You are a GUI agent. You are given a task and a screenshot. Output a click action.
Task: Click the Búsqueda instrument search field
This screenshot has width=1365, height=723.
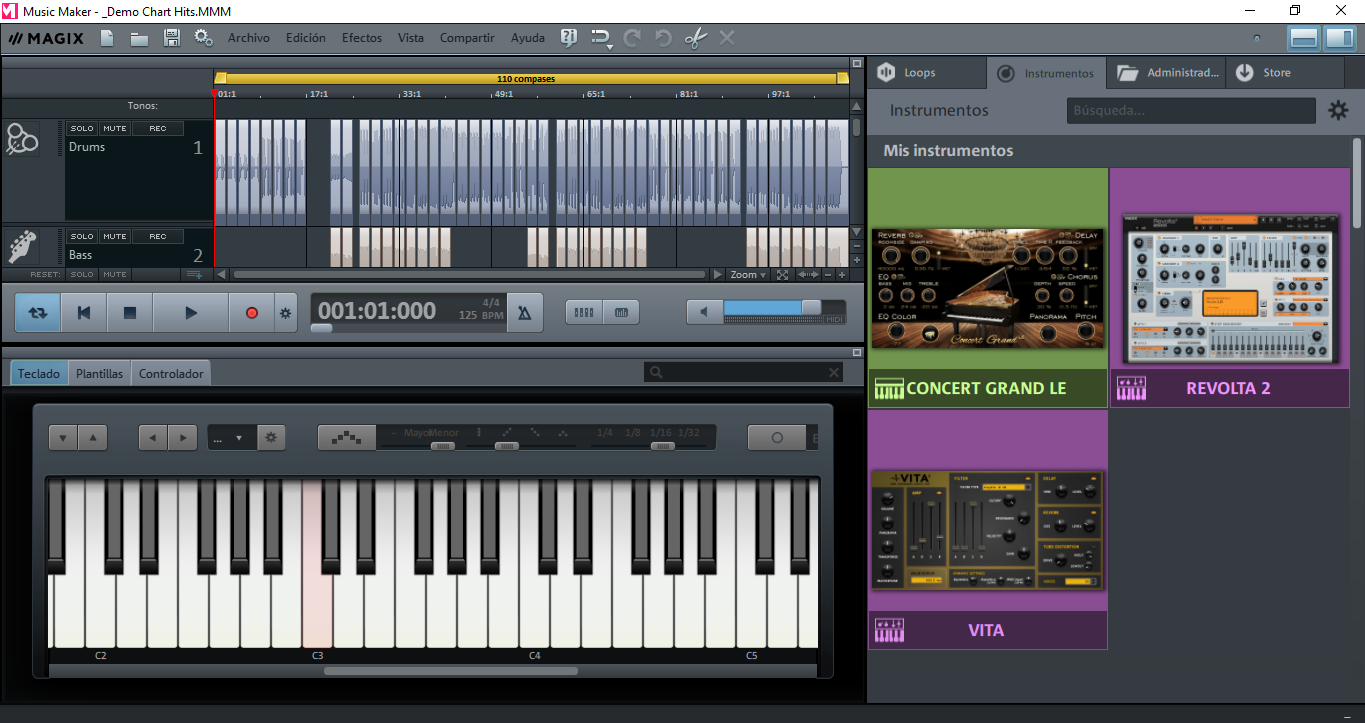coord(1191,110)
